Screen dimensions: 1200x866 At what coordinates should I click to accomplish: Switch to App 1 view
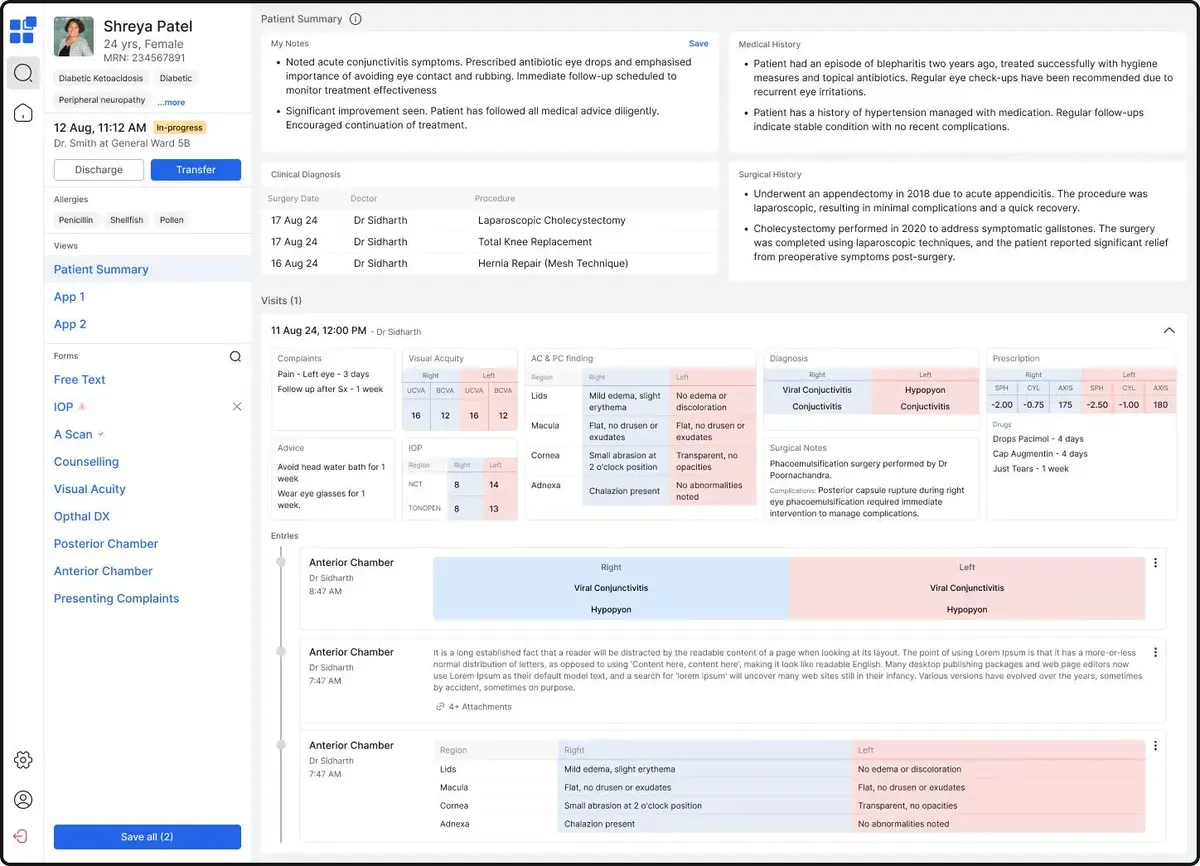69,297
